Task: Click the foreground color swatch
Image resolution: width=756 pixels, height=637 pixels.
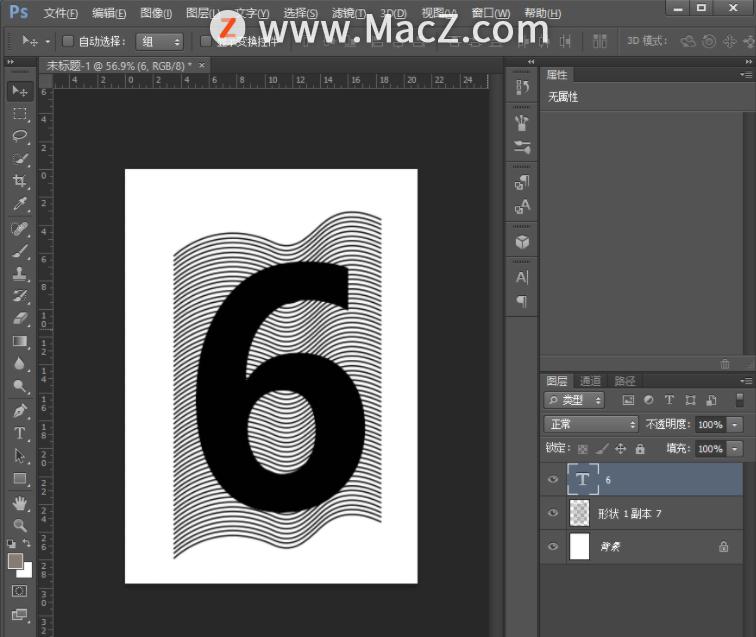Action: click(15, 561)
